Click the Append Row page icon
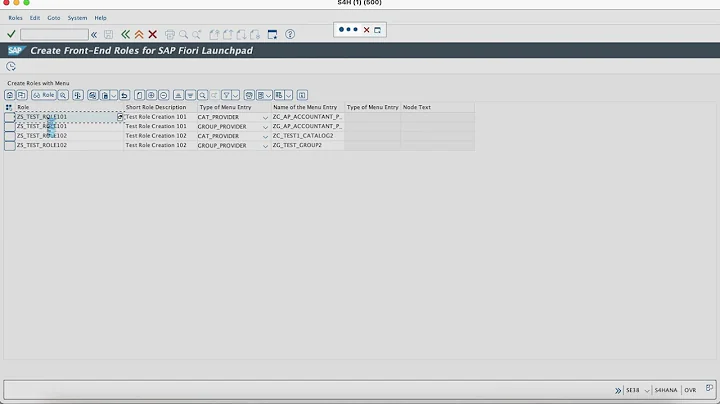This screenshot has width=720, height=404. pyautogui.click(x=139, y=95)
